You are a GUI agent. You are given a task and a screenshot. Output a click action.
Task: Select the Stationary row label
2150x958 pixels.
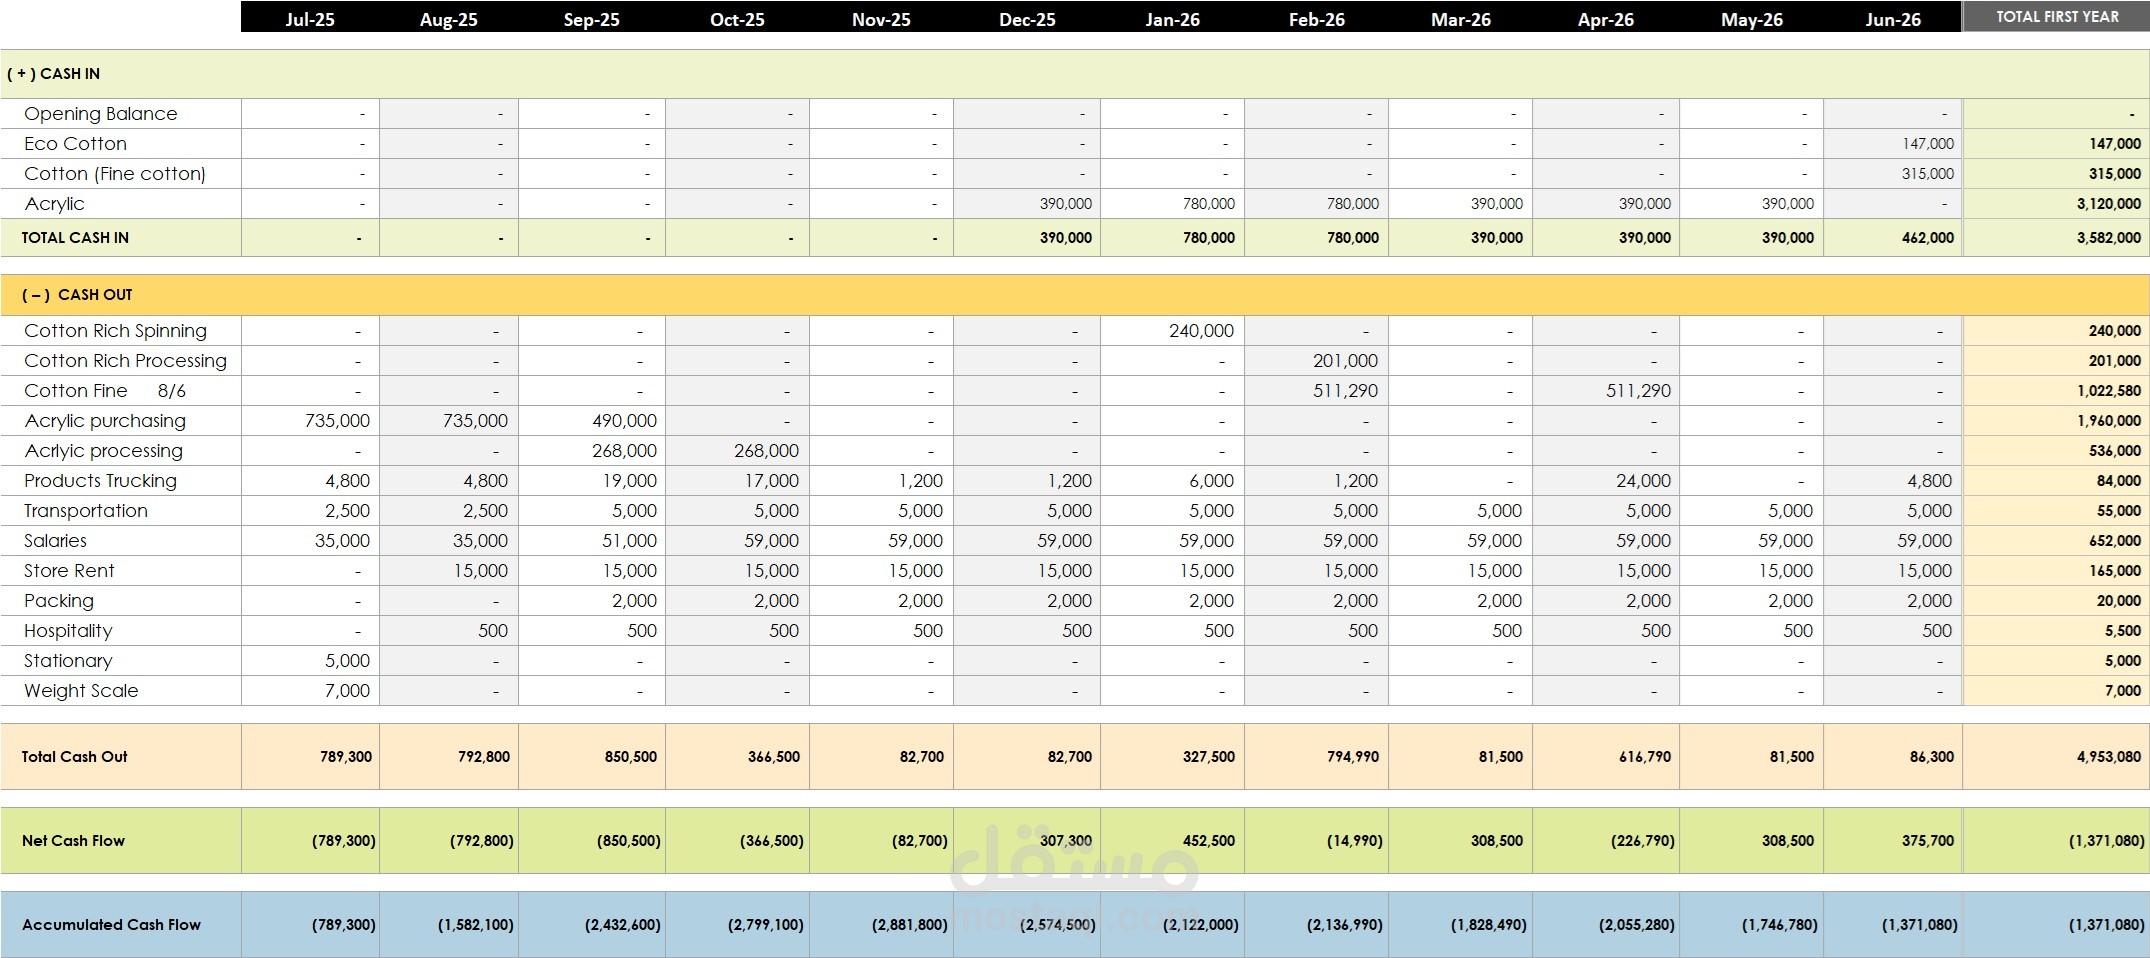(68, 661)
